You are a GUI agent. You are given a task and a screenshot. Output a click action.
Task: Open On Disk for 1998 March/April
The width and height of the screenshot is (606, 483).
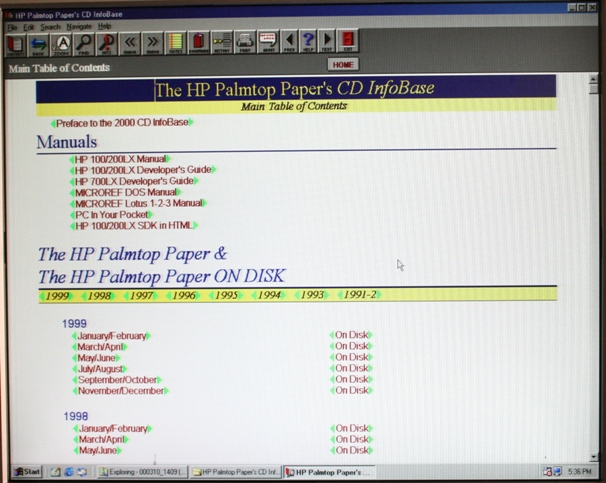pos(352,439)
